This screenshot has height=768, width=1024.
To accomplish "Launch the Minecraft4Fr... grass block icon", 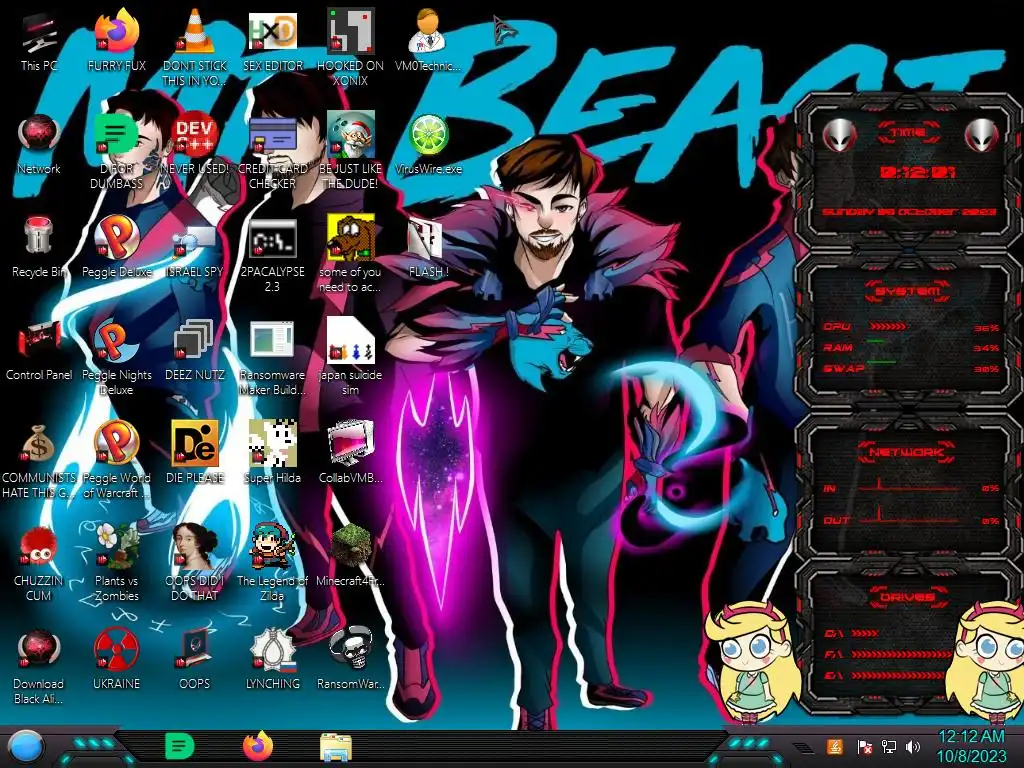I will pyautogui.click(x=350, y=546).
